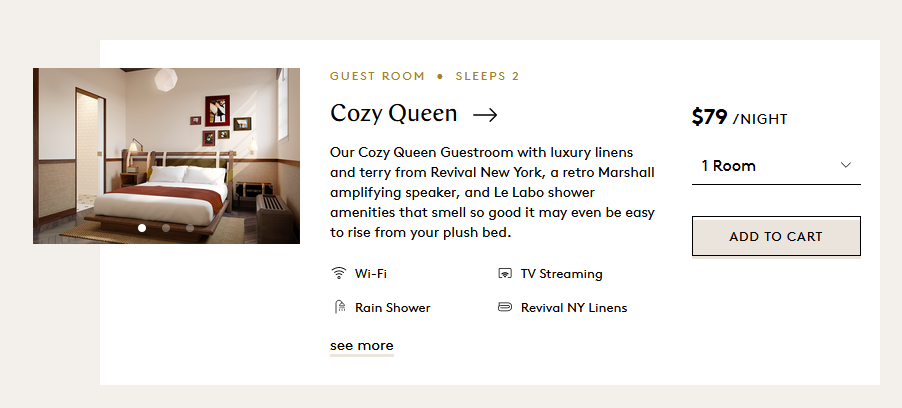Click the Revival NY Linens icon
902x408 pixels.
pyautogui.click(x=505, y=307)
